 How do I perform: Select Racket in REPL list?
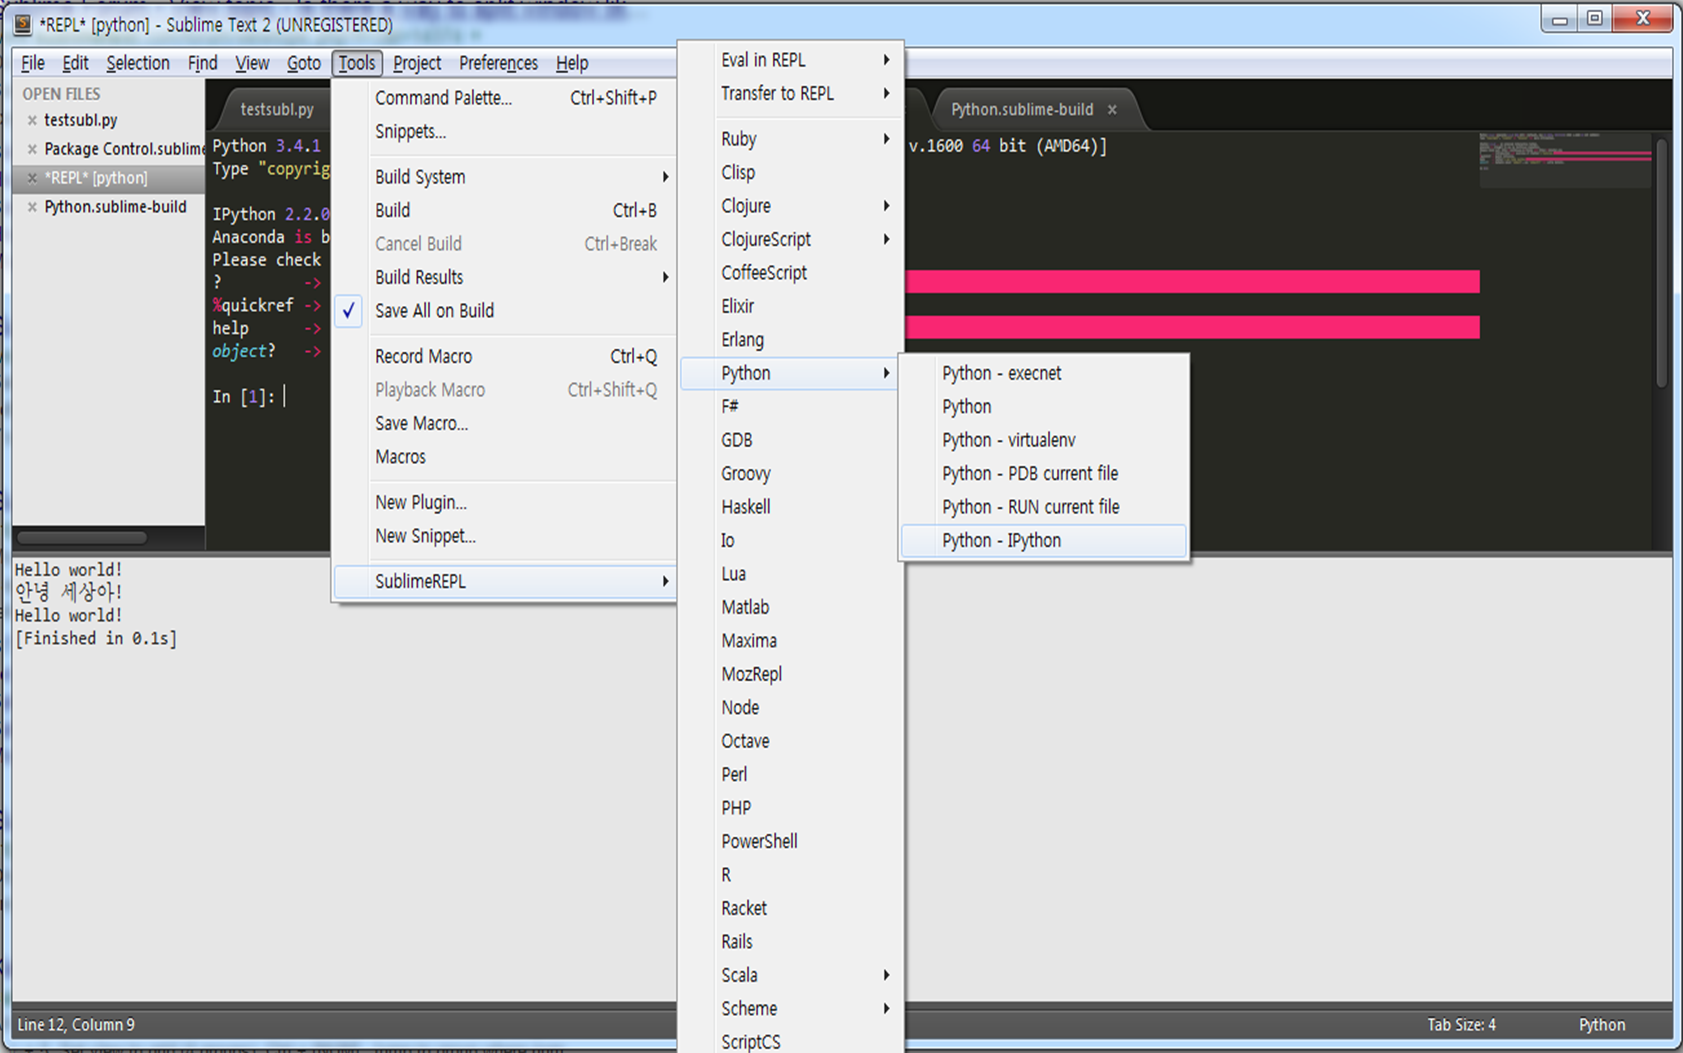click(791, 909)
